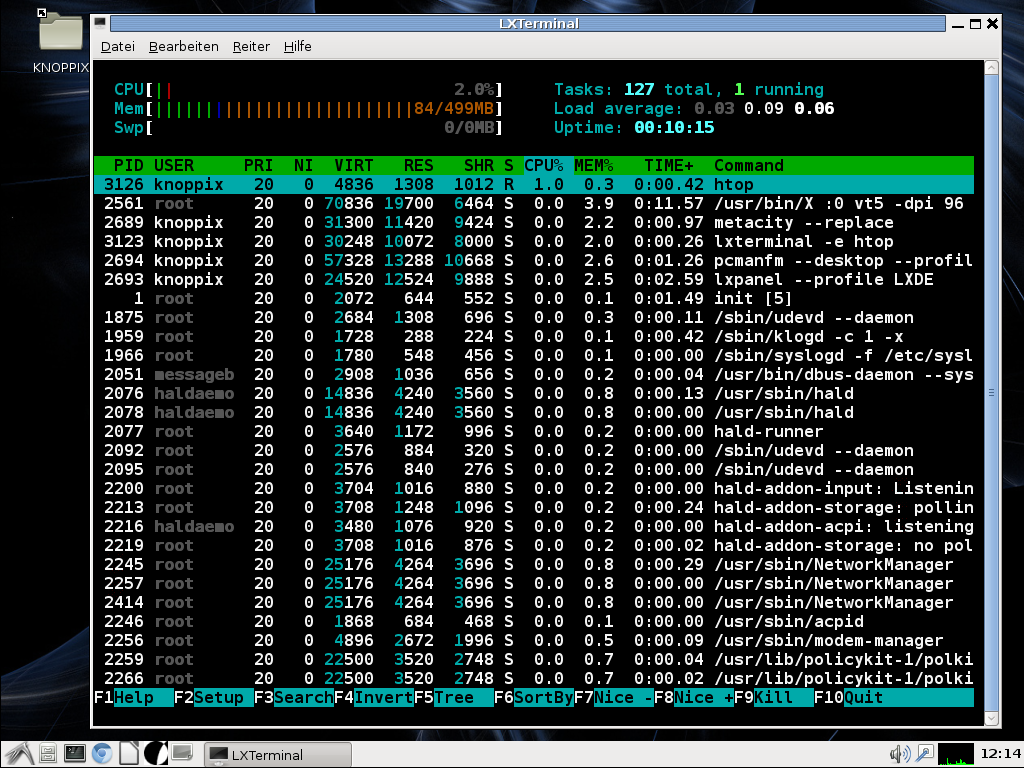Mute audio via the speaker tray icon
The height and width of the screenshot is (768, 1024).
coord(899,752)
